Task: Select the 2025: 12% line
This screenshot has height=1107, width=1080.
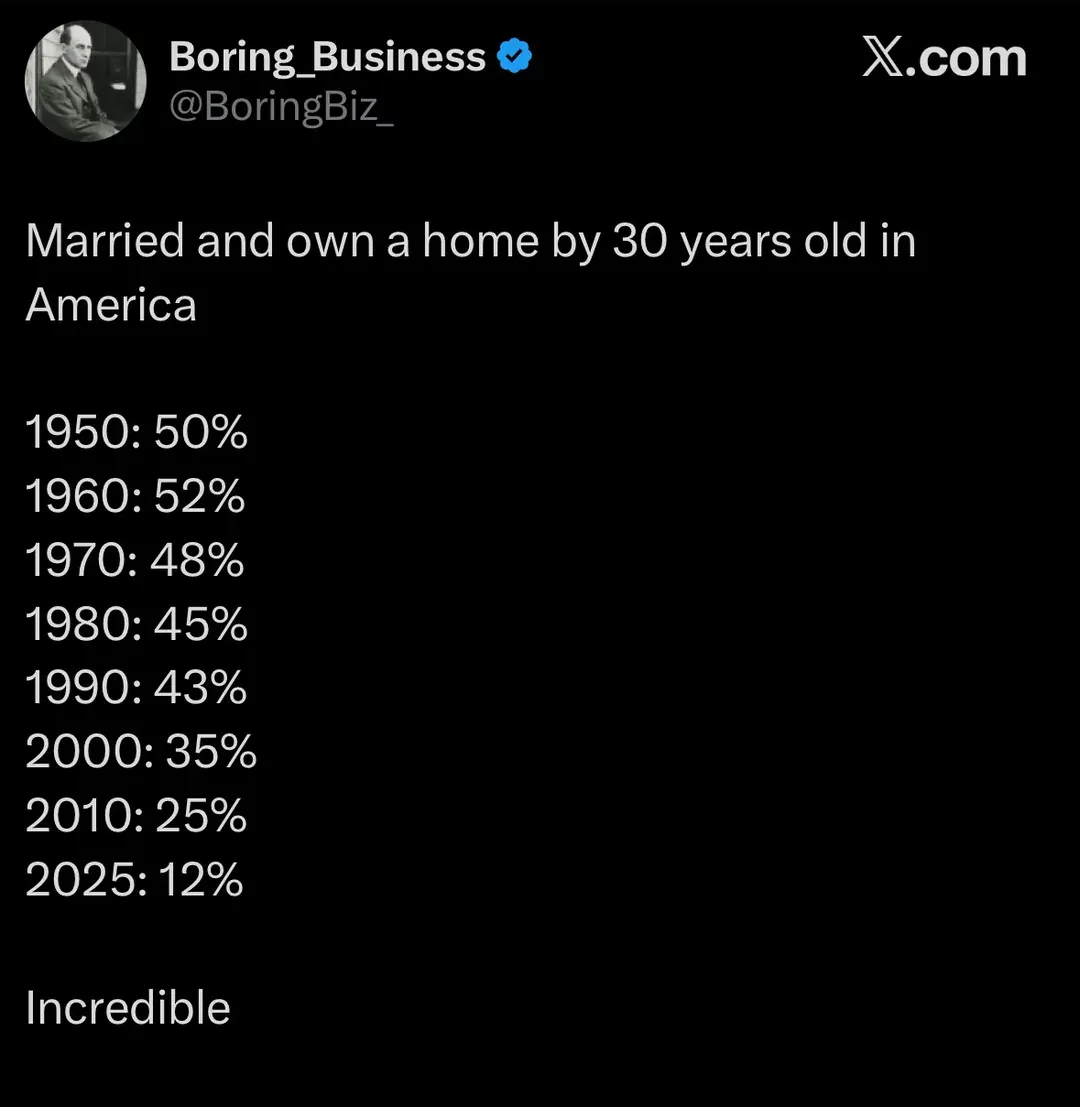Action: pyautogui.click(x=135, y=880)
